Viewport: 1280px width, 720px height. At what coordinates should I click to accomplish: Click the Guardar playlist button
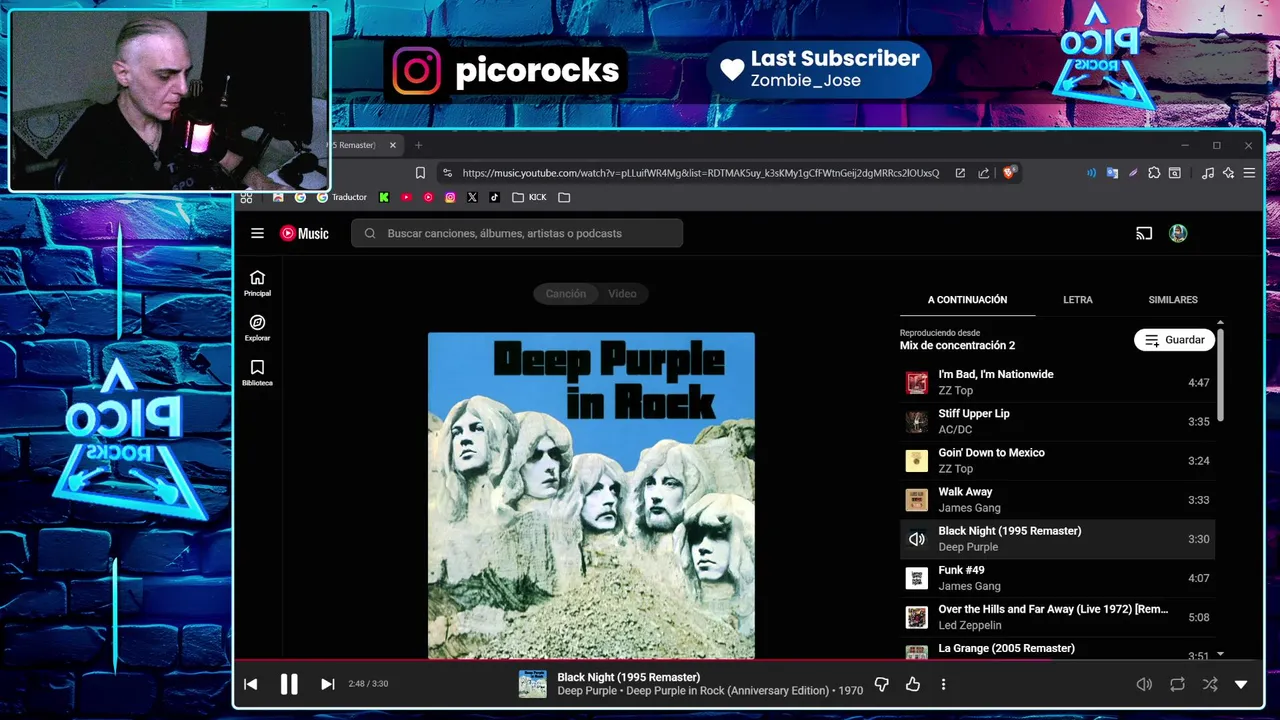click(x=1174, y=340)
